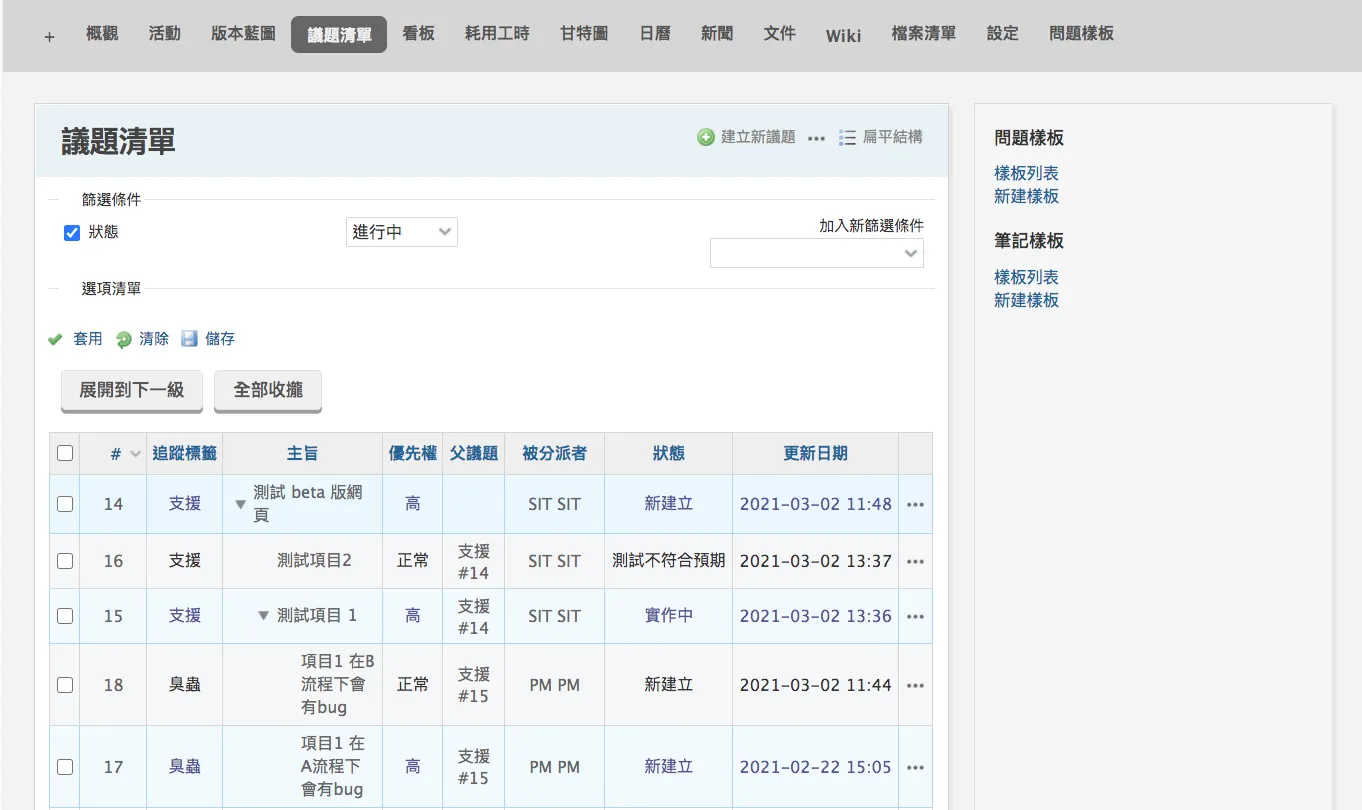This screenshot has width=1362, height=810.
Task: Collapse the 測試 beta 版網頁 issue tree
Action: coord(240,505)
